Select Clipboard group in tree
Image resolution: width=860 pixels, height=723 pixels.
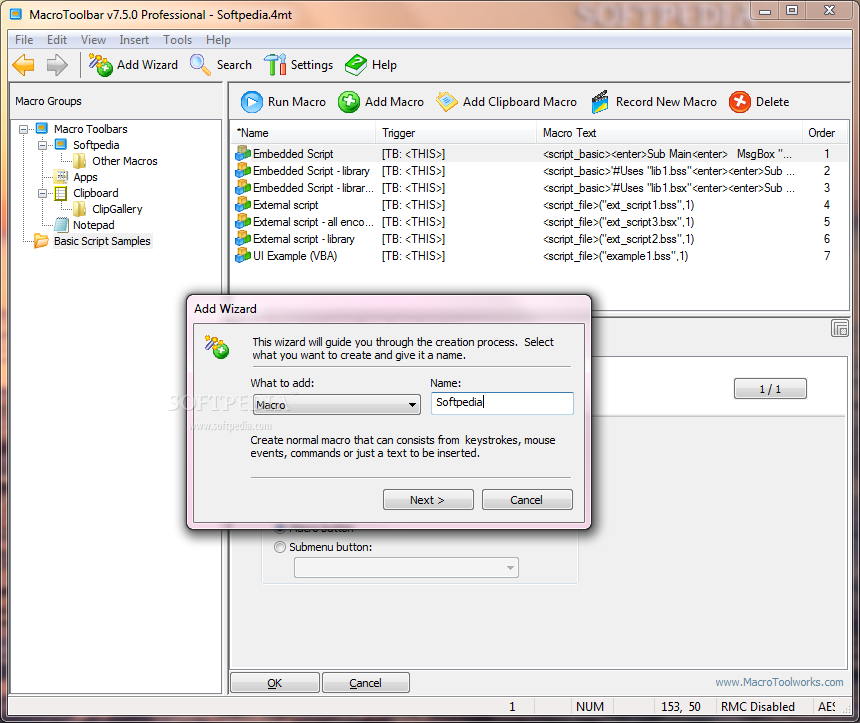[95, 193]
